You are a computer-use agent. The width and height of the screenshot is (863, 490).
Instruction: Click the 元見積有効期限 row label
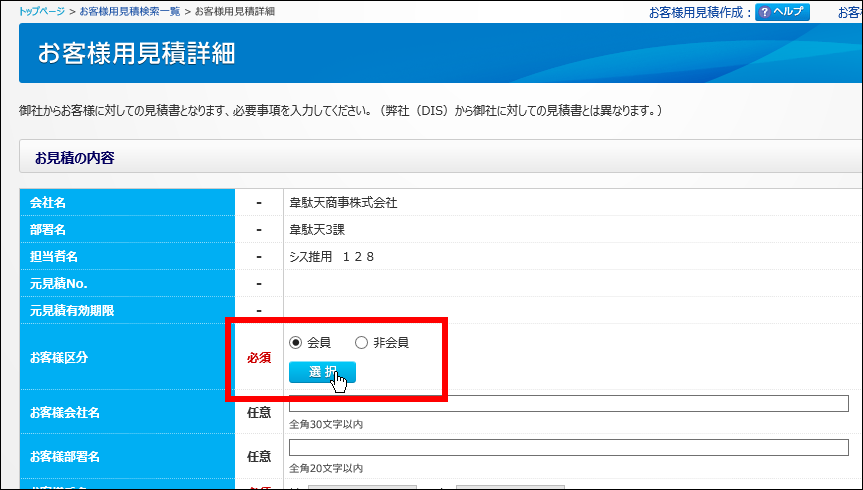72,311
